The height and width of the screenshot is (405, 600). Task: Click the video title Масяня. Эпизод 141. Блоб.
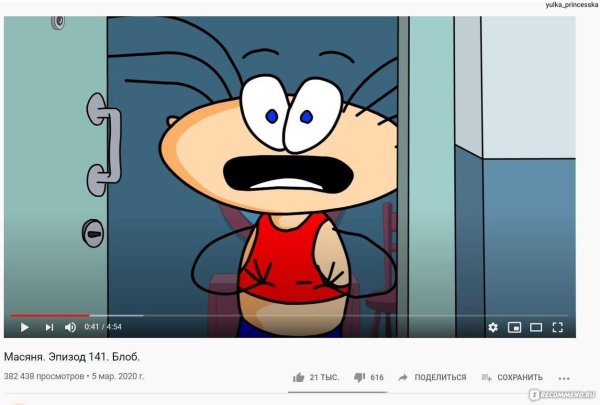pos(72,357)
